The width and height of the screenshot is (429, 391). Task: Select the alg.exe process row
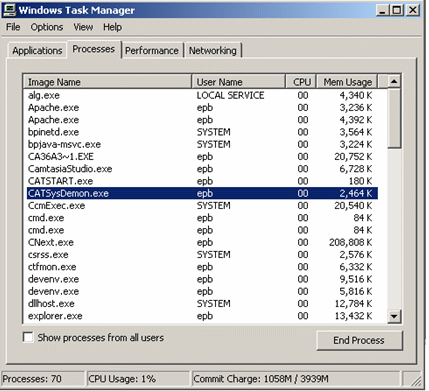click(202, 95)
